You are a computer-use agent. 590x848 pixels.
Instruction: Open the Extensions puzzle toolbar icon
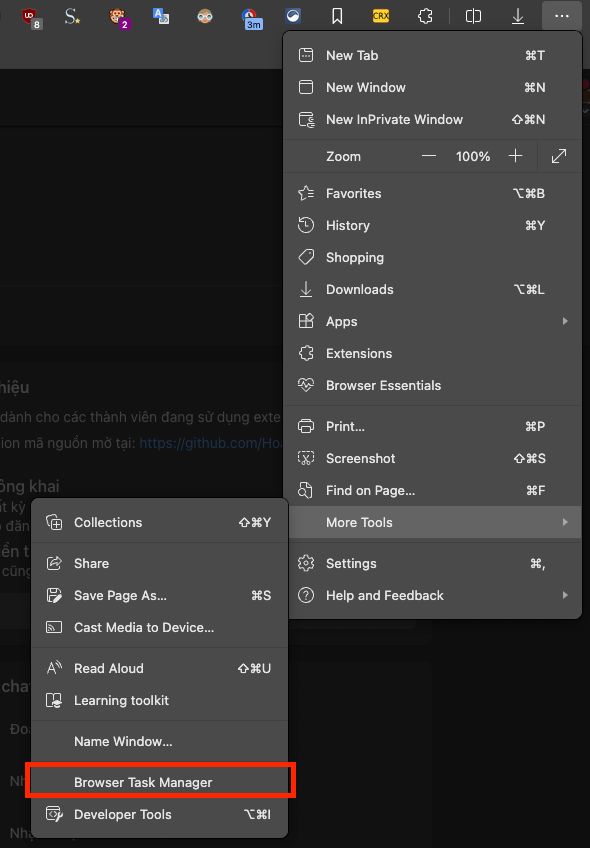pyautogui.click(x=426, y=16)
